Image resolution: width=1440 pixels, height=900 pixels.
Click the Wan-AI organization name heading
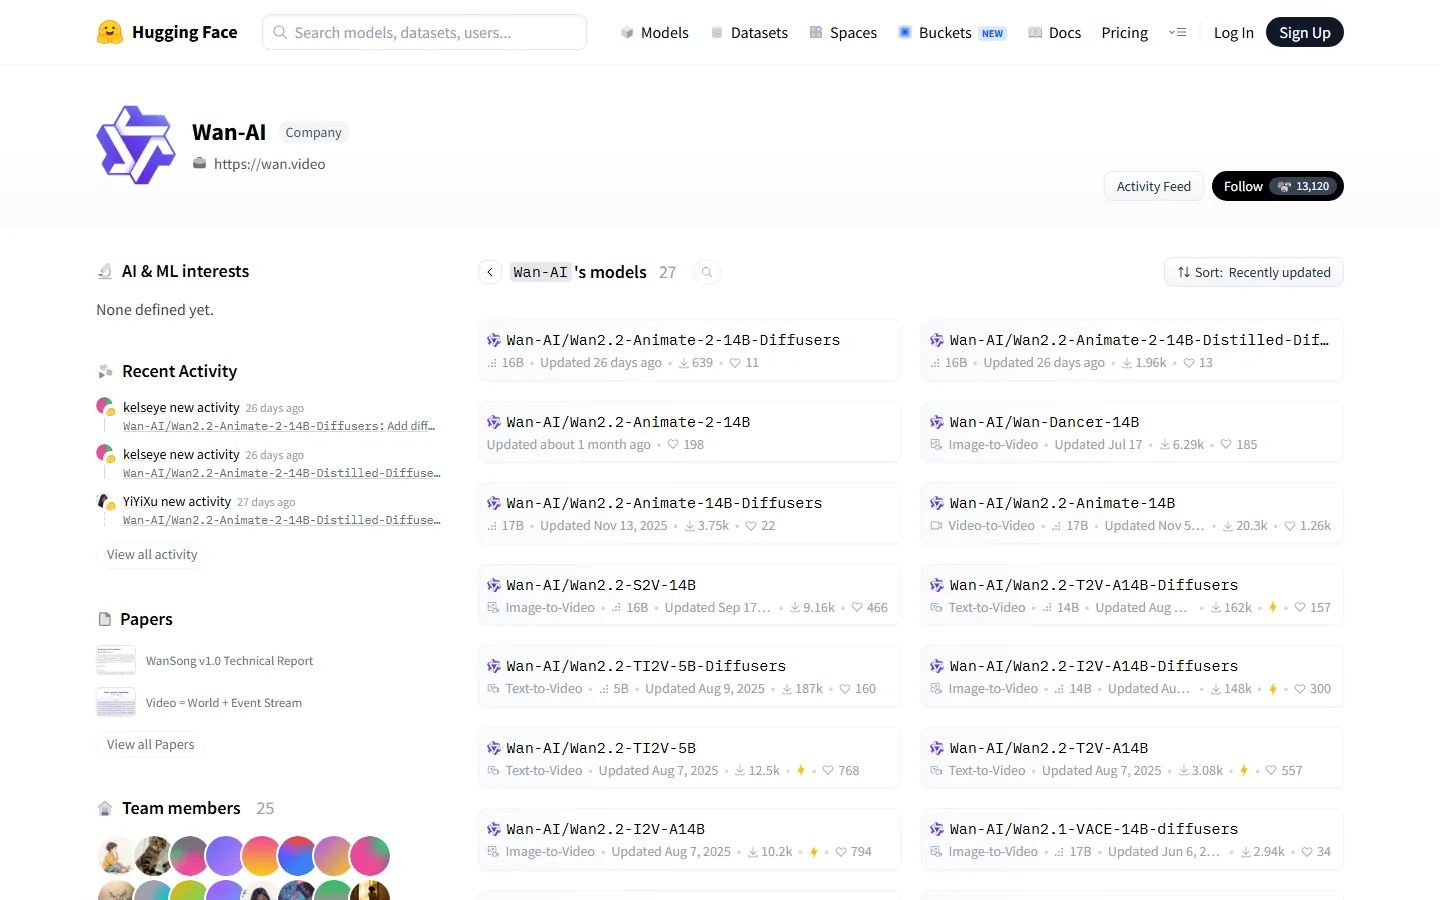pyautogui.click(x=229, y=132)
